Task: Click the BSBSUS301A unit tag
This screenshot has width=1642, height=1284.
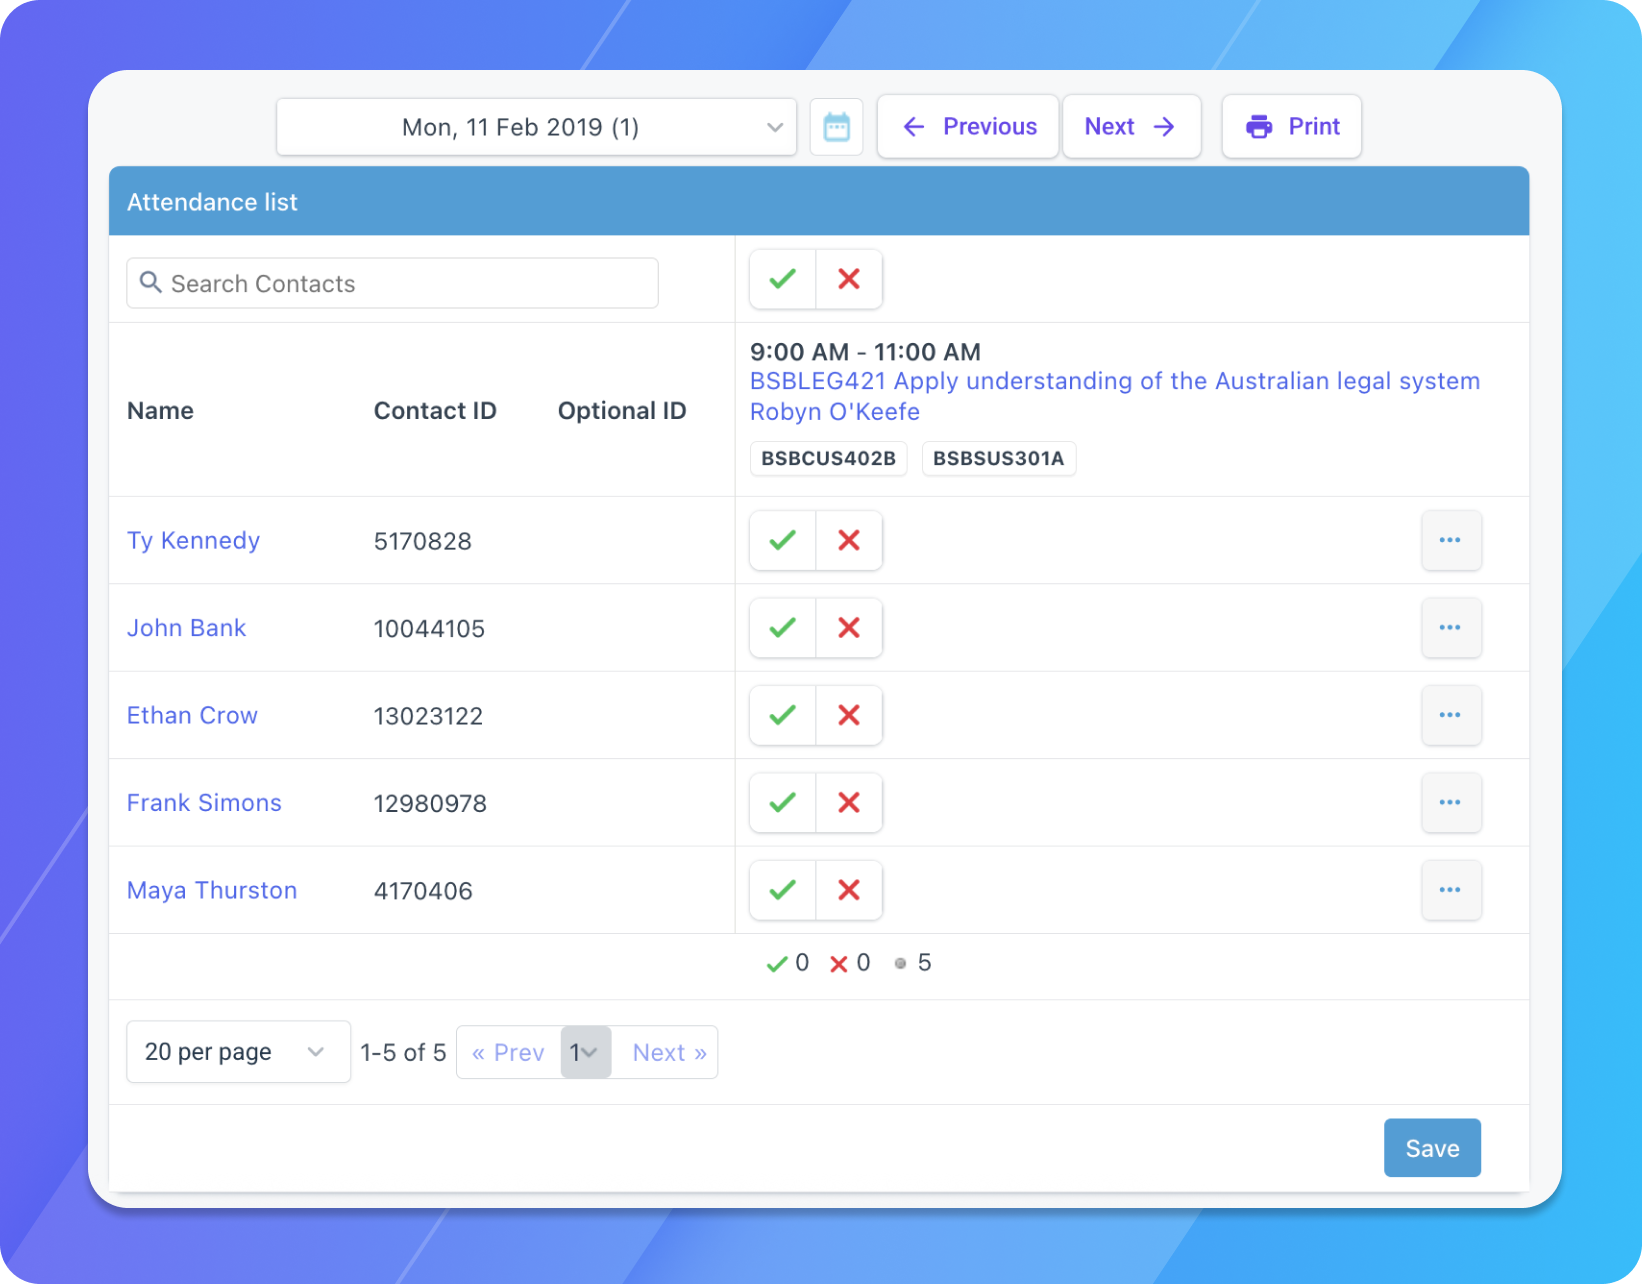Action: [x=998, y=459]
